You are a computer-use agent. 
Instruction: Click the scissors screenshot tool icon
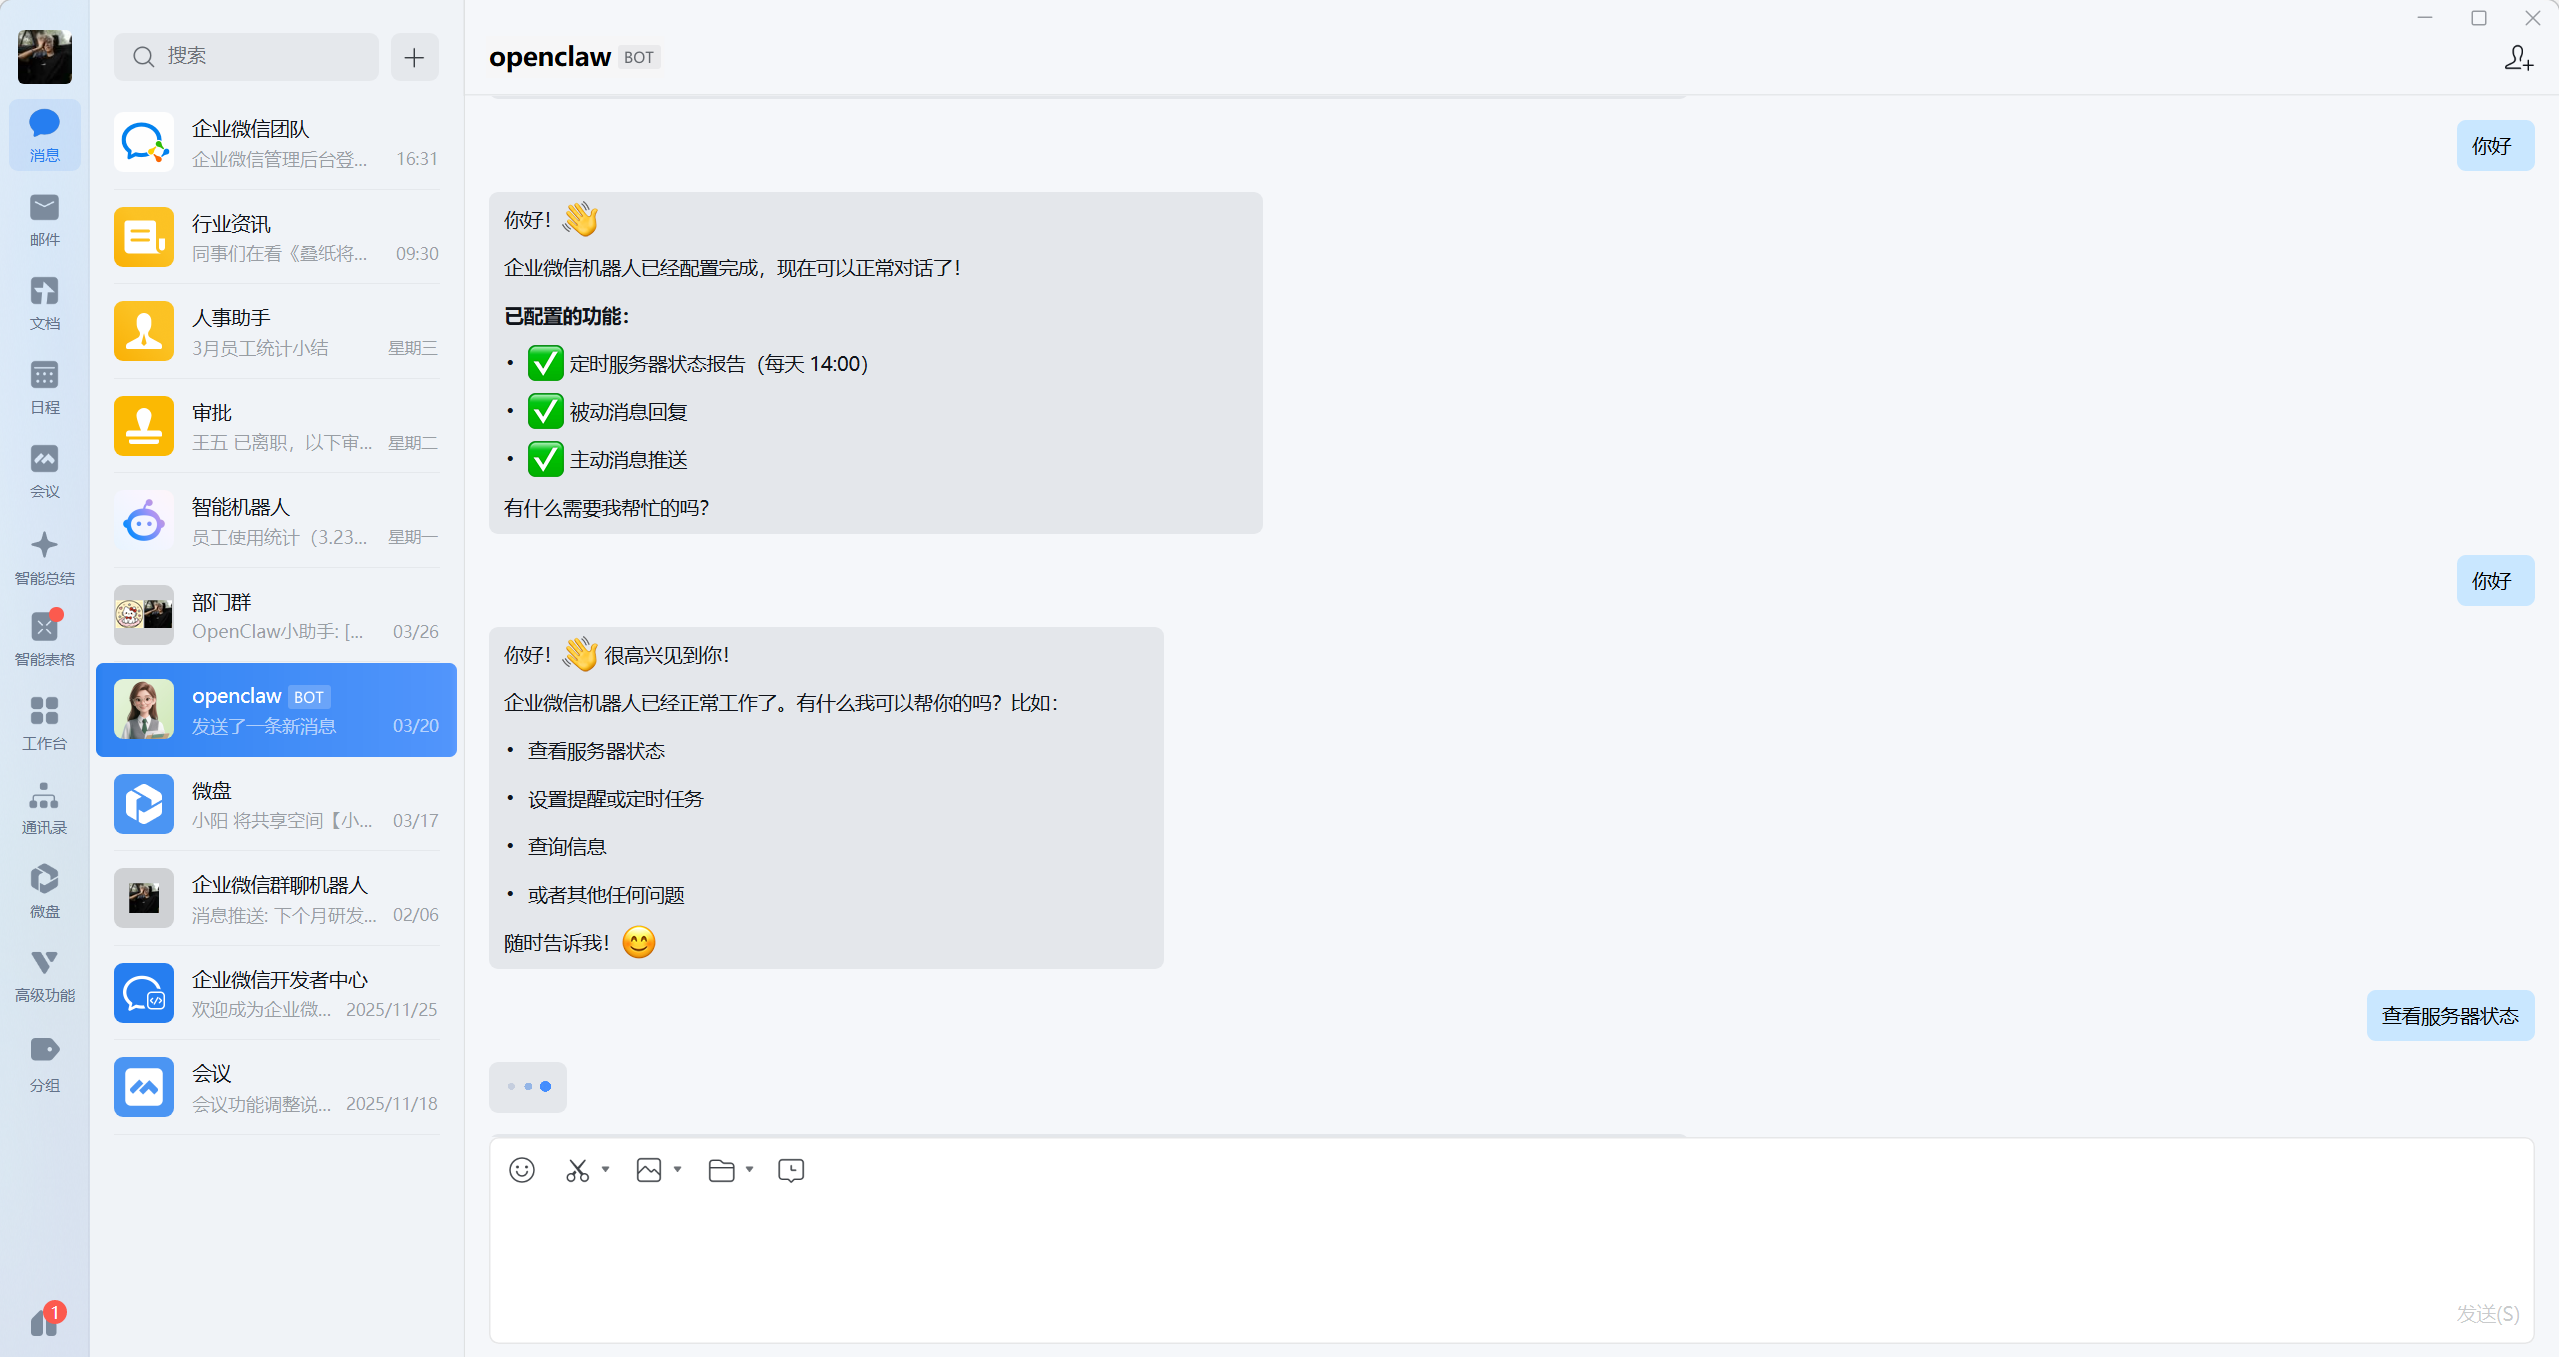(578, 1170)
